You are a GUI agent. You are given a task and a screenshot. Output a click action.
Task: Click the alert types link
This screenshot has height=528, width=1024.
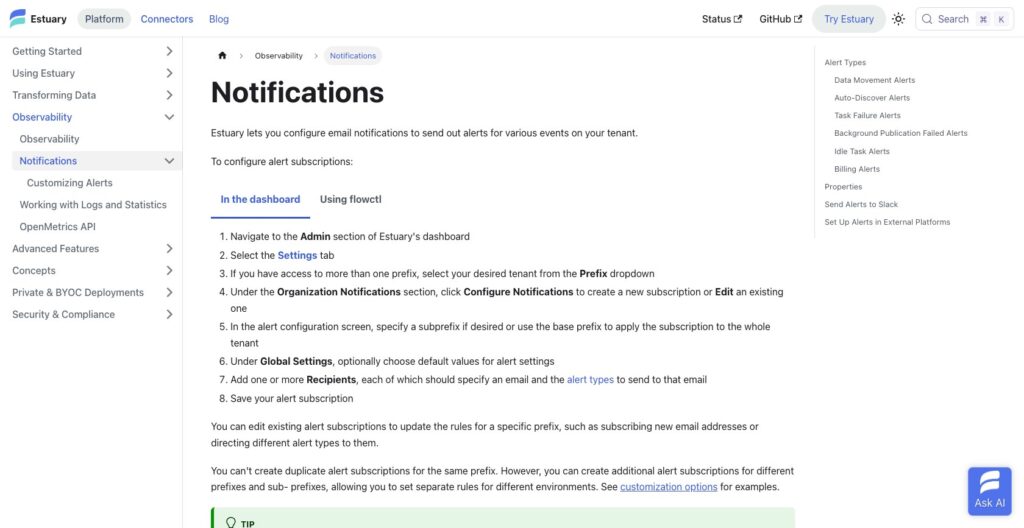pyautogui.click(x=590, y=380)
